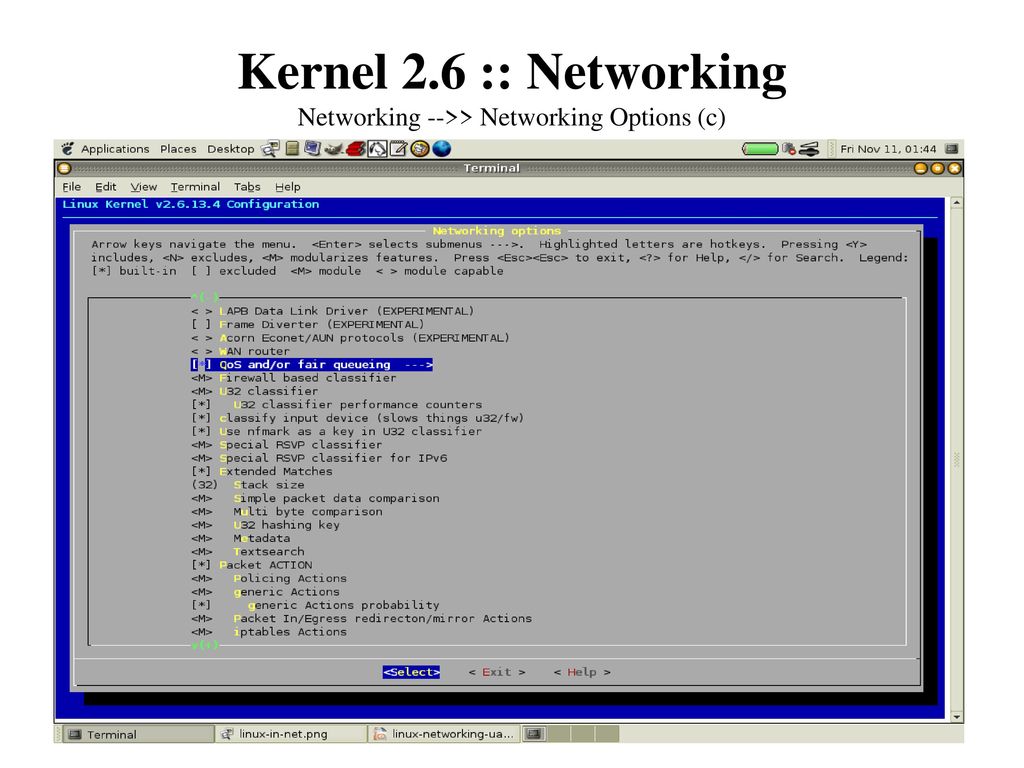Viewport: 1024px width, 768px height.
Task: Toggle LAPB Data Link Driver option
Action: pyautogui.click(x=333, y=311)
